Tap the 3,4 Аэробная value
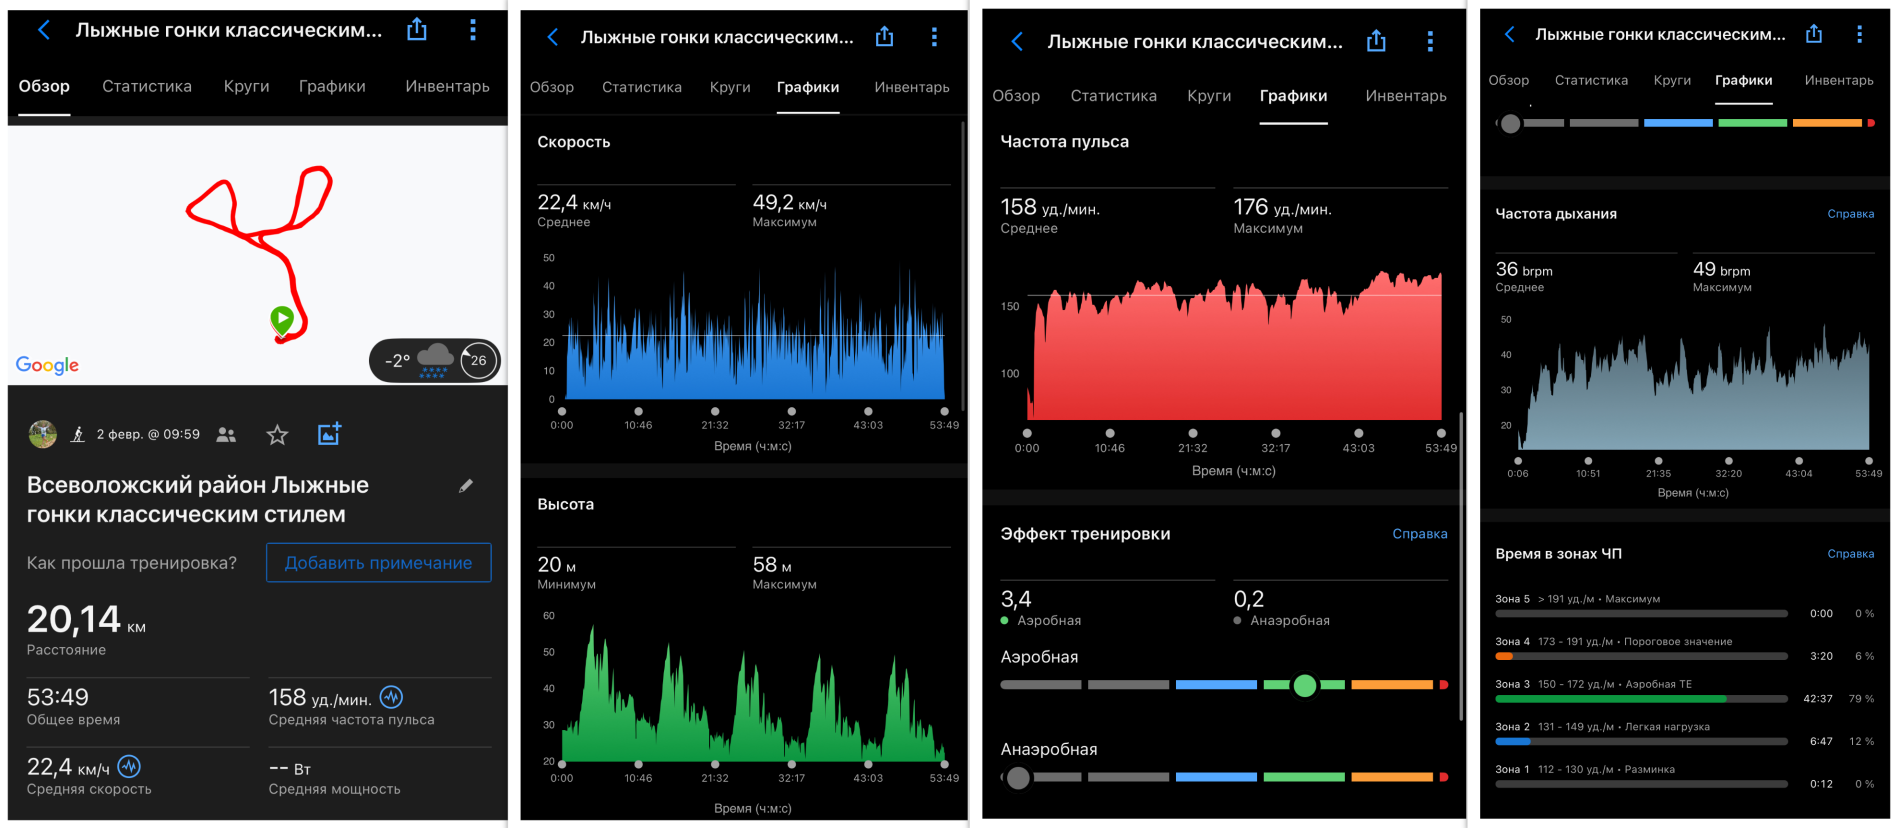The height and width of the screenshot is (828, 1900). point(1016,599)
